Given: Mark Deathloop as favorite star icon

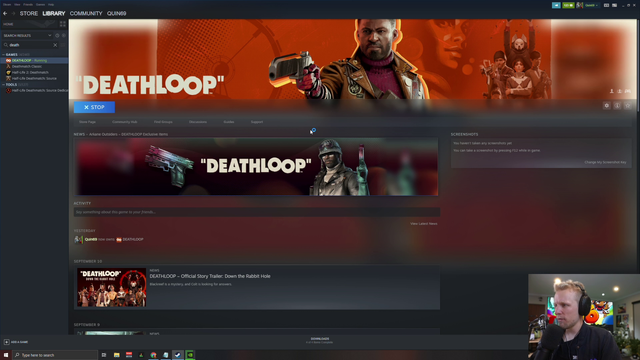Looking at the screenshot, I should tap(628, 106).
